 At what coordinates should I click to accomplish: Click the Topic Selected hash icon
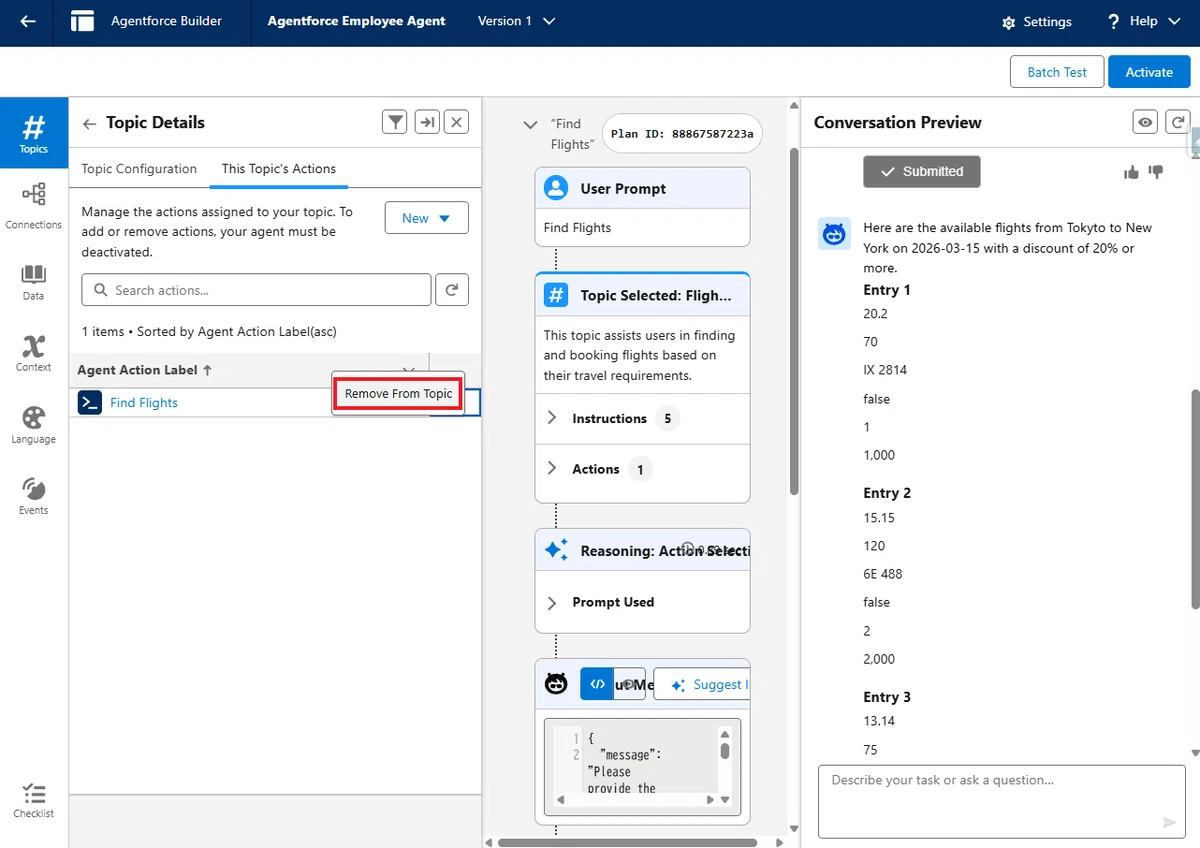click(x=556, y=295)
